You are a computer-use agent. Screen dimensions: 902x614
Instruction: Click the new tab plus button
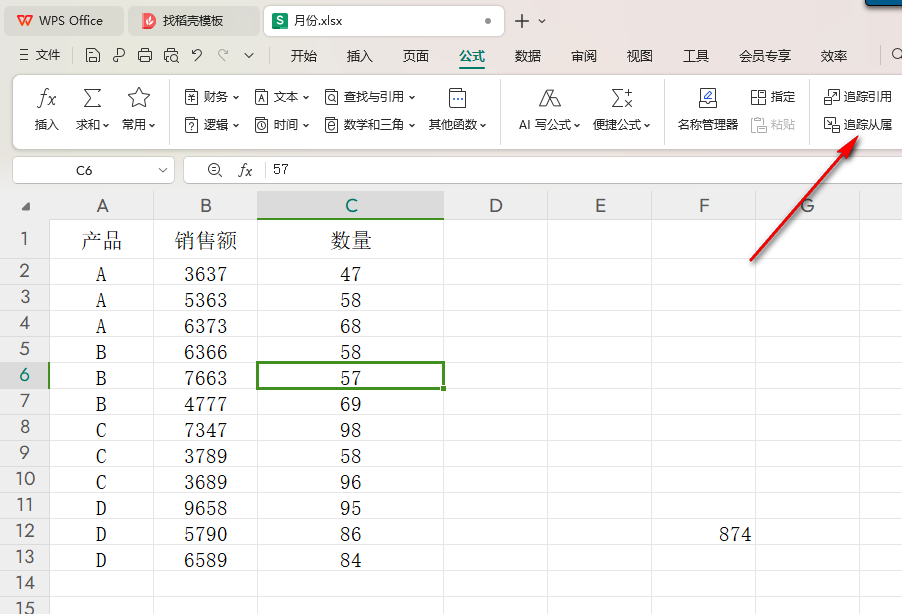[522, 21]
